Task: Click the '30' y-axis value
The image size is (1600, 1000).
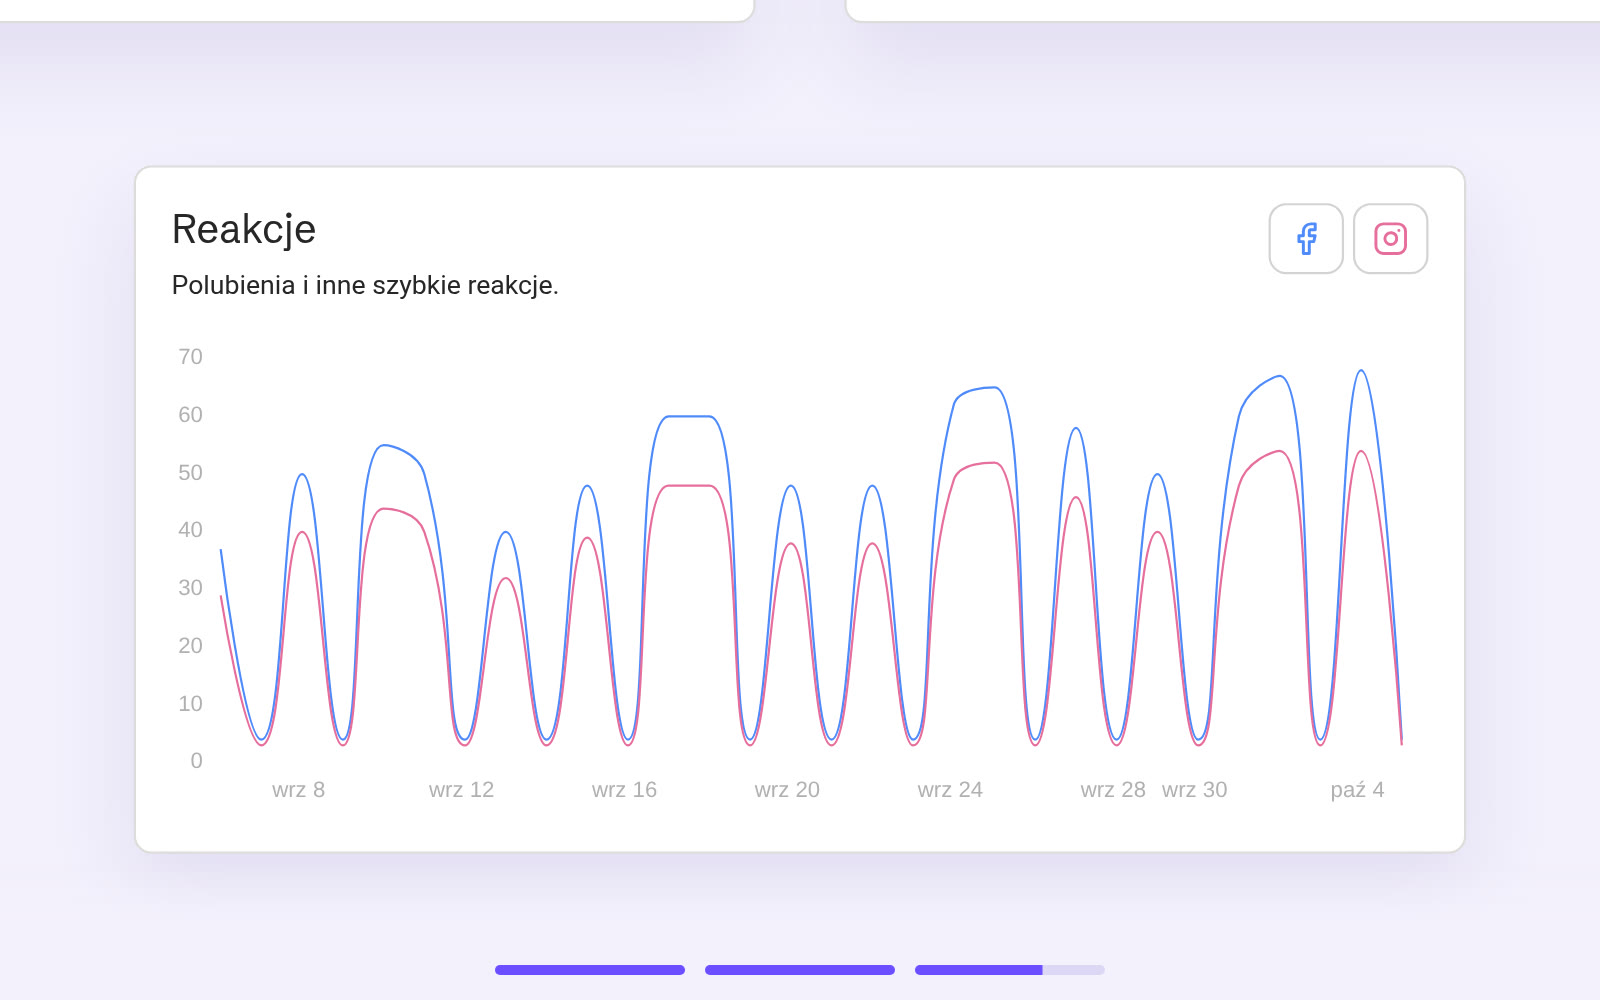Action: (191, 588)
